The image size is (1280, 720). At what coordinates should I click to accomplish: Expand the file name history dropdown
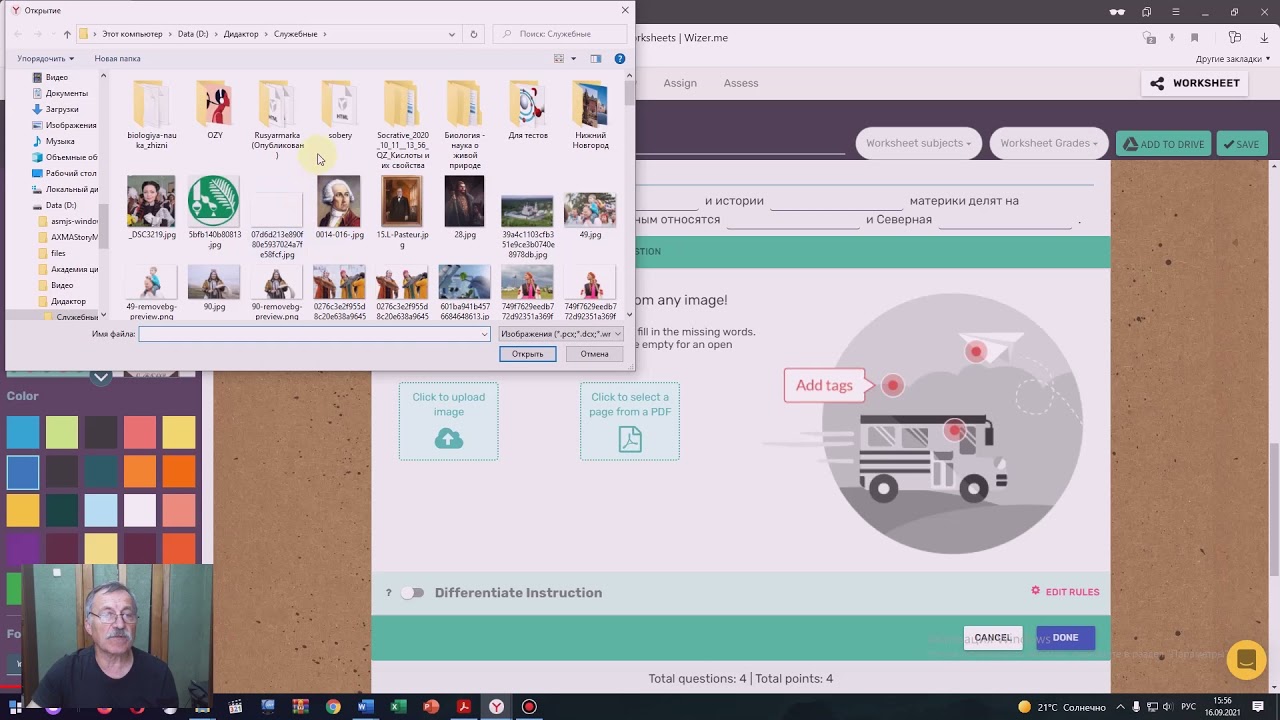point(485,334)
